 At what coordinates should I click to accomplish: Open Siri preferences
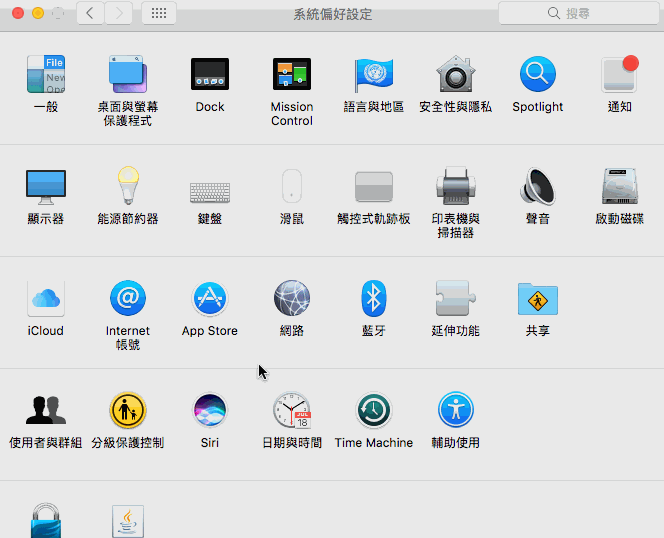(x=210, y=410)
